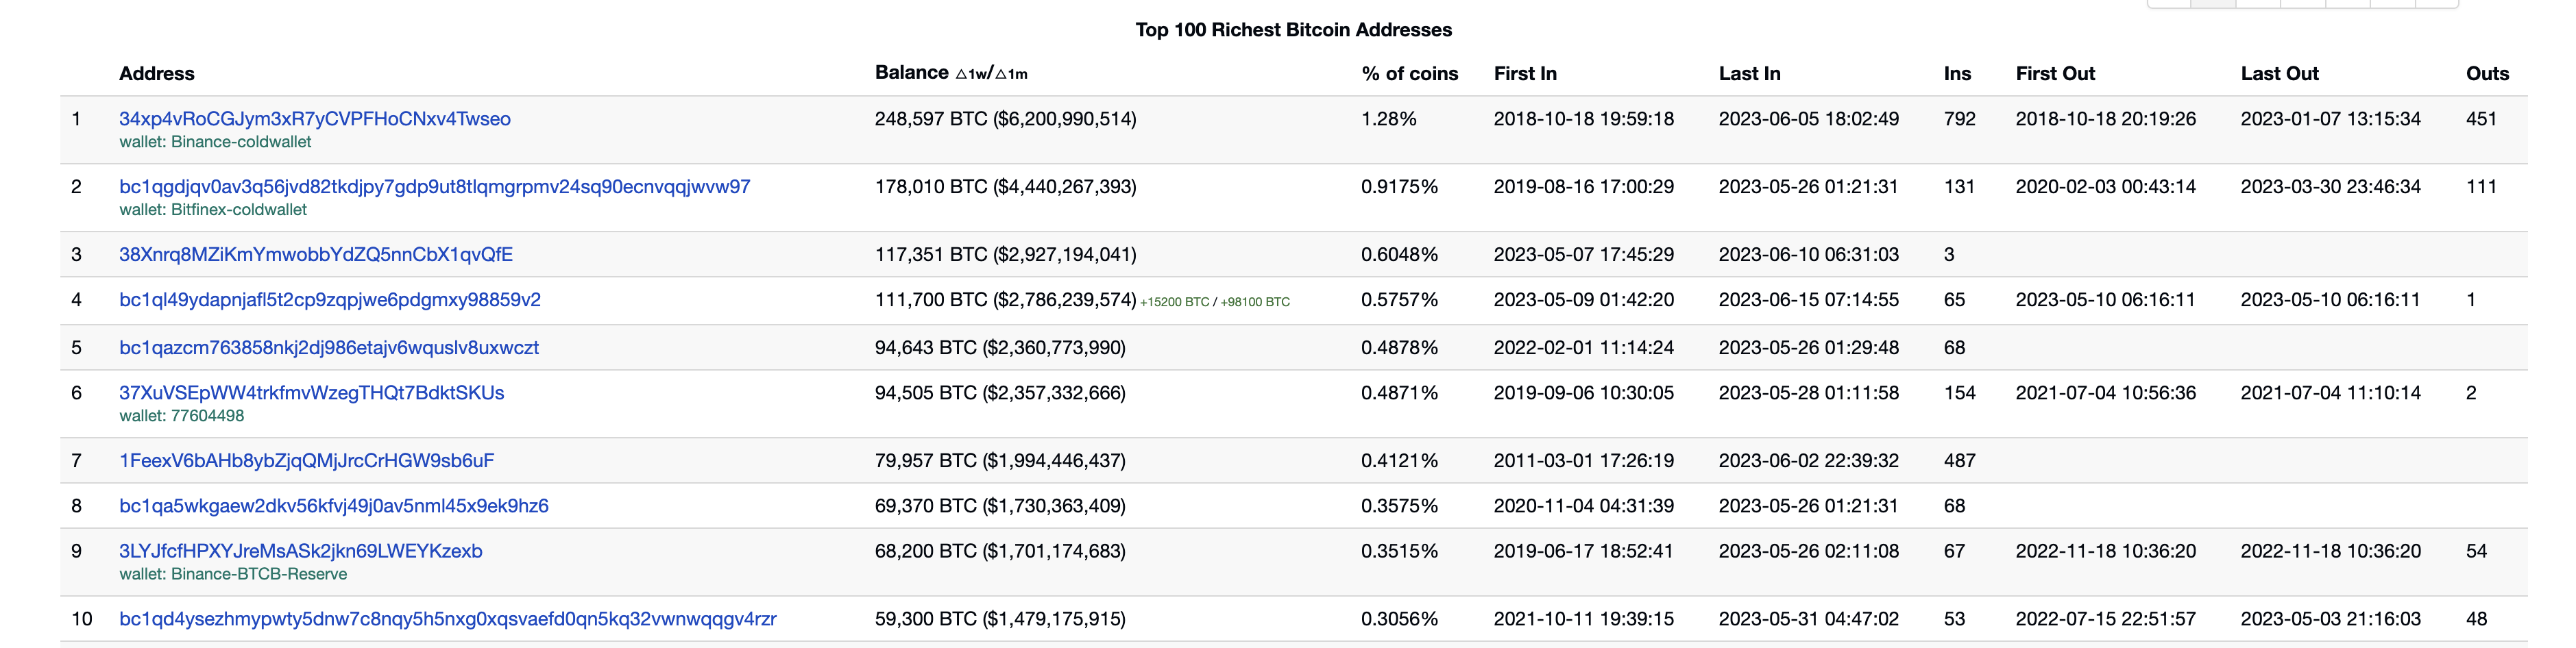Image resolution: width=2576 pixels, height=648 pixels.
Task: Open address starting with bc1qgdjqv0av3q56
Action: 435,187
